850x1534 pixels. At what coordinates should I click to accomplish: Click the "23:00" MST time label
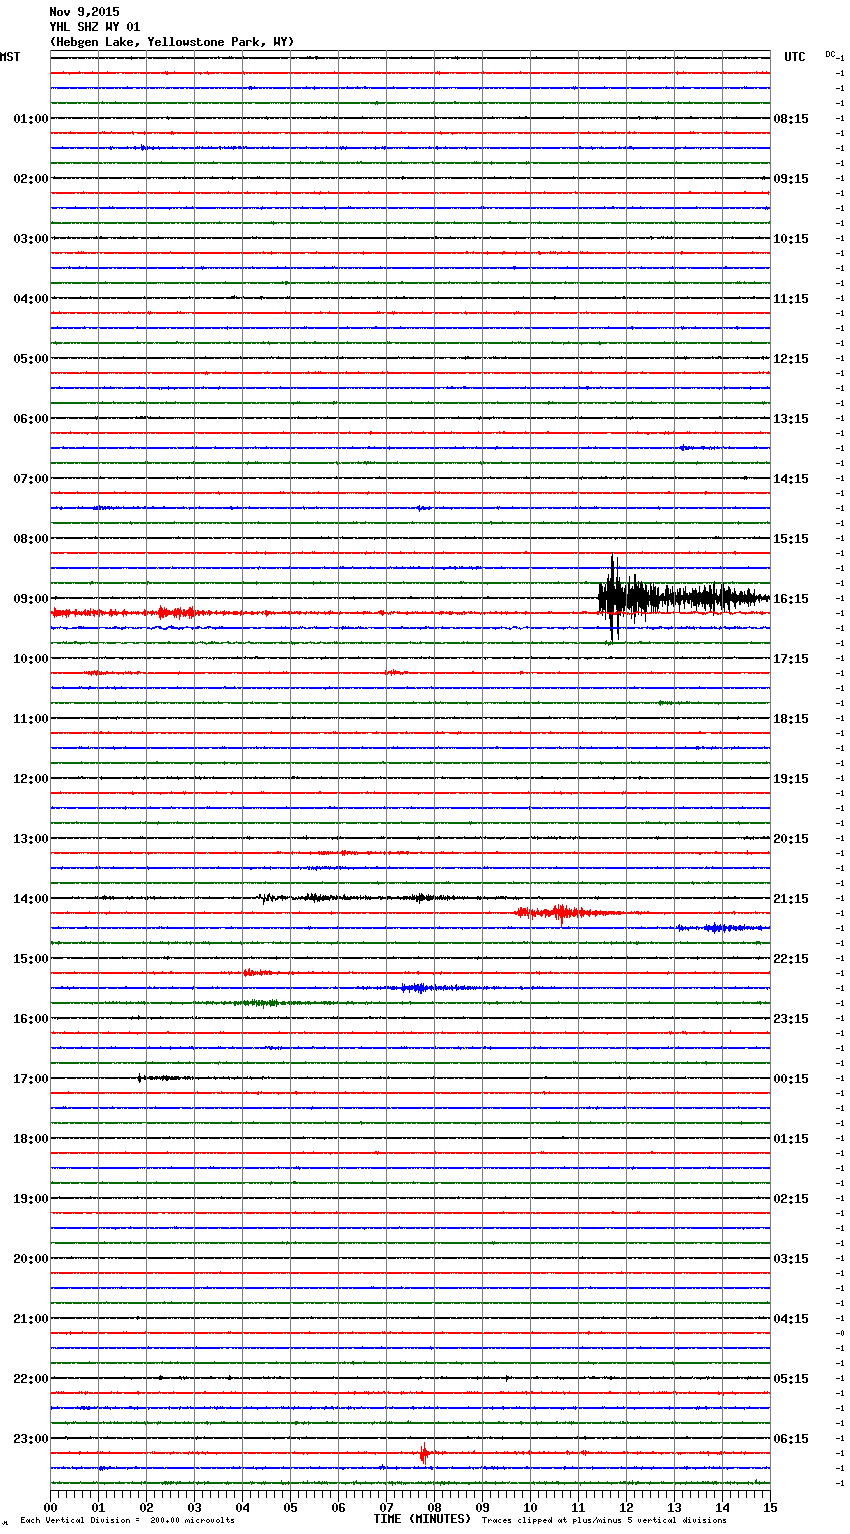(x=31, y=1439)
